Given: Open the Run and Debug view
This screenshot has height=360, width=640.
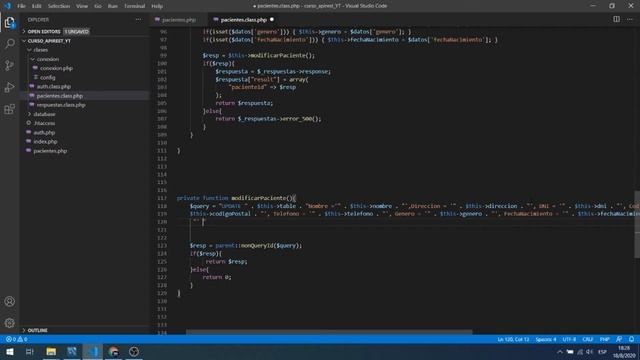Looking at the screenshot, I should pos(9,87).
